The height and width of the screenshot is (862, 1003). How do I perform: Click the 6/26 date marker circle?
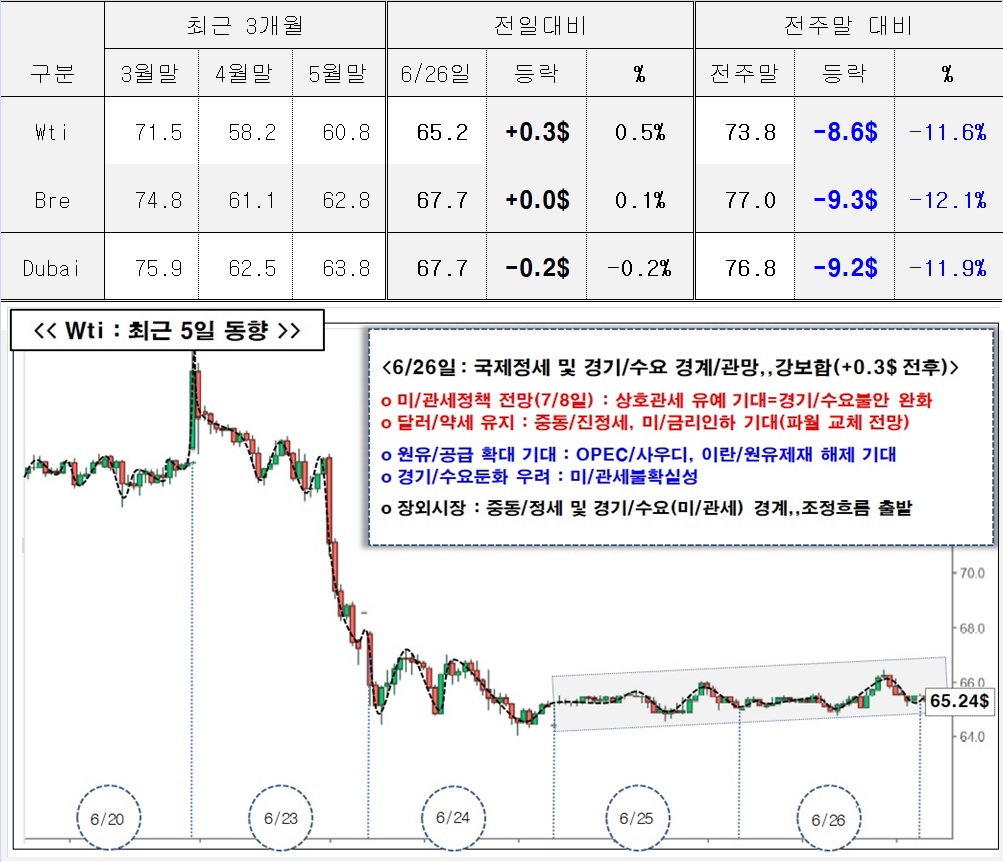point(828,819)
